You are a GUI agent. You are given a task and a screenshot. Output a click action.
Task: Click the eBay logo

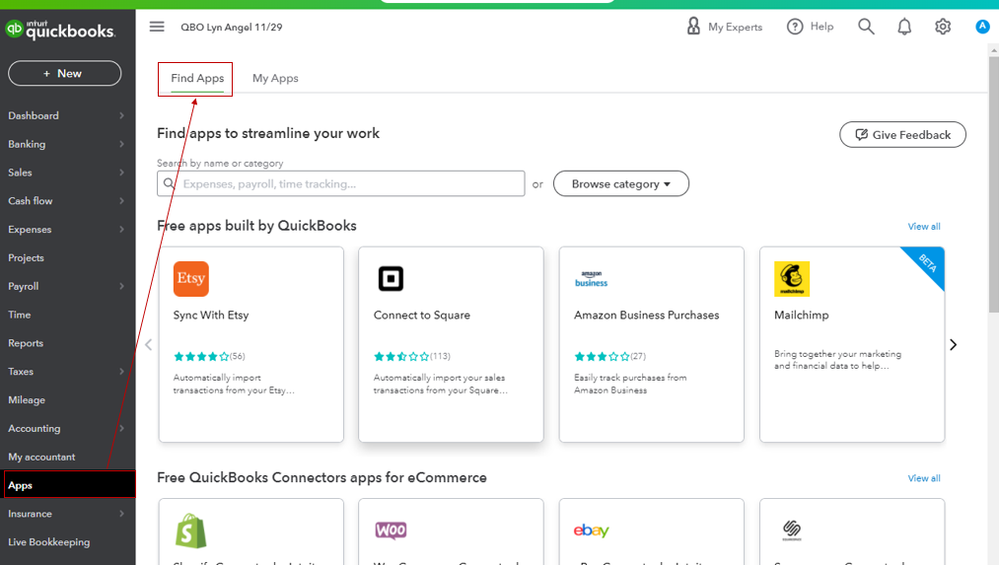(591, 530)
